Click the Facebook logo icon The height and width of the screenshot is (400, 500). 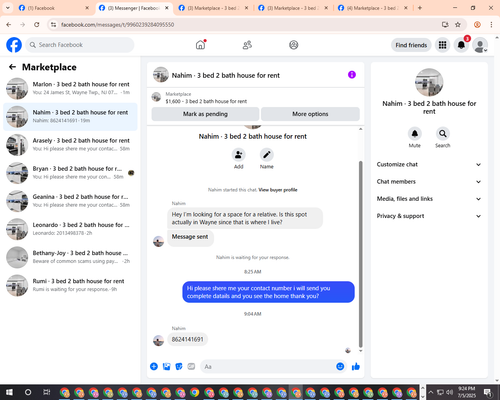point(14,45)
